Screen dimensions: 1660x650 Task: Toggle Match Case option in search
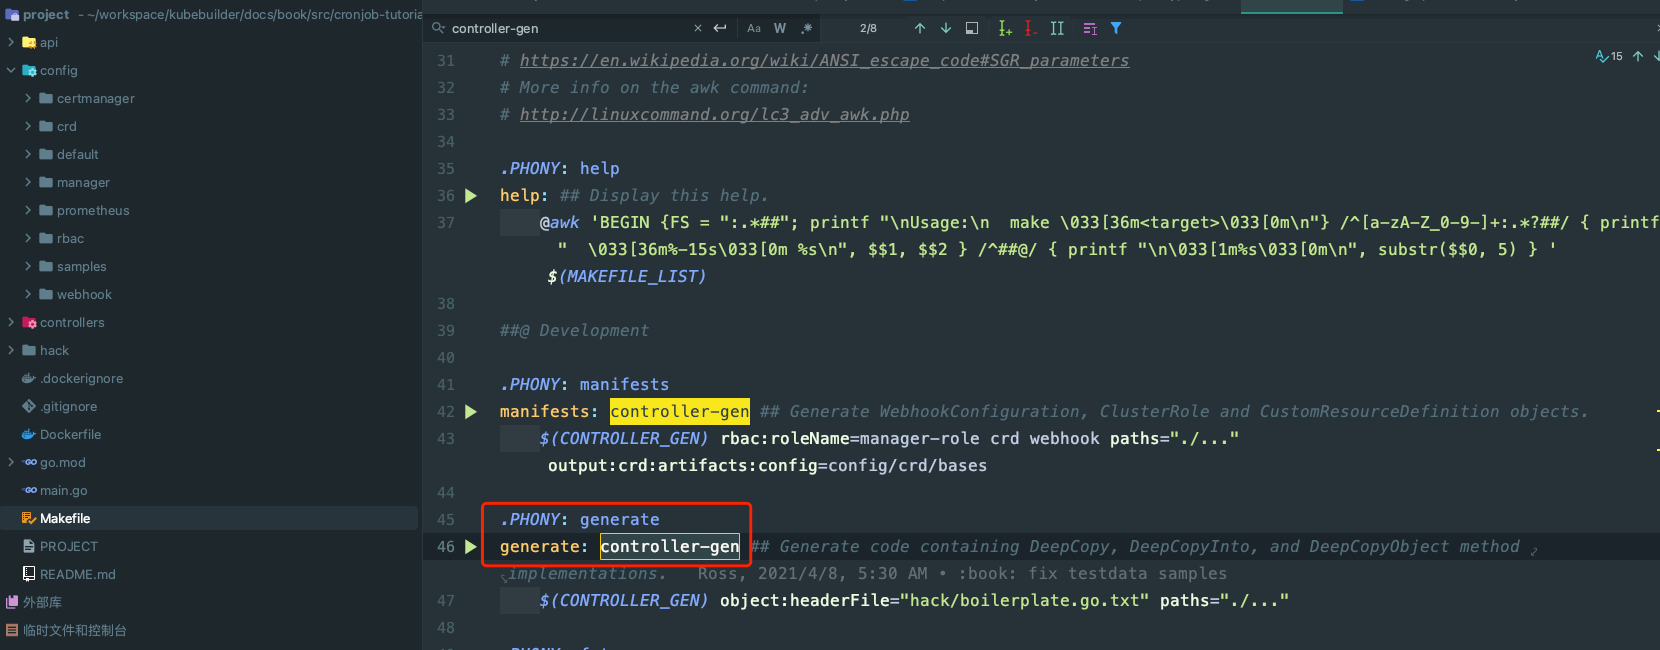[754, 28]
